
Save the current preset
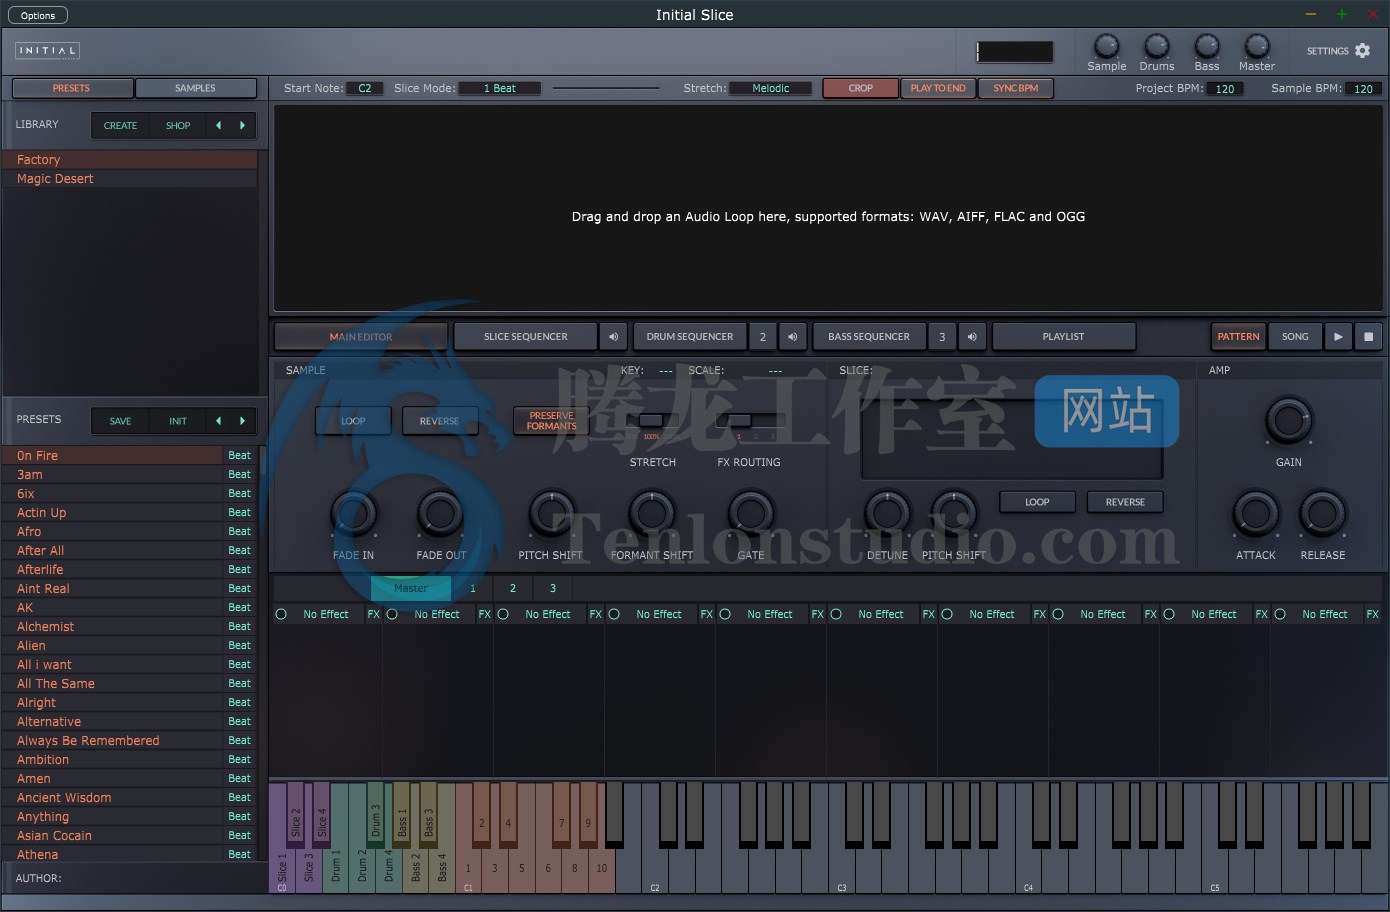point(121,421)
